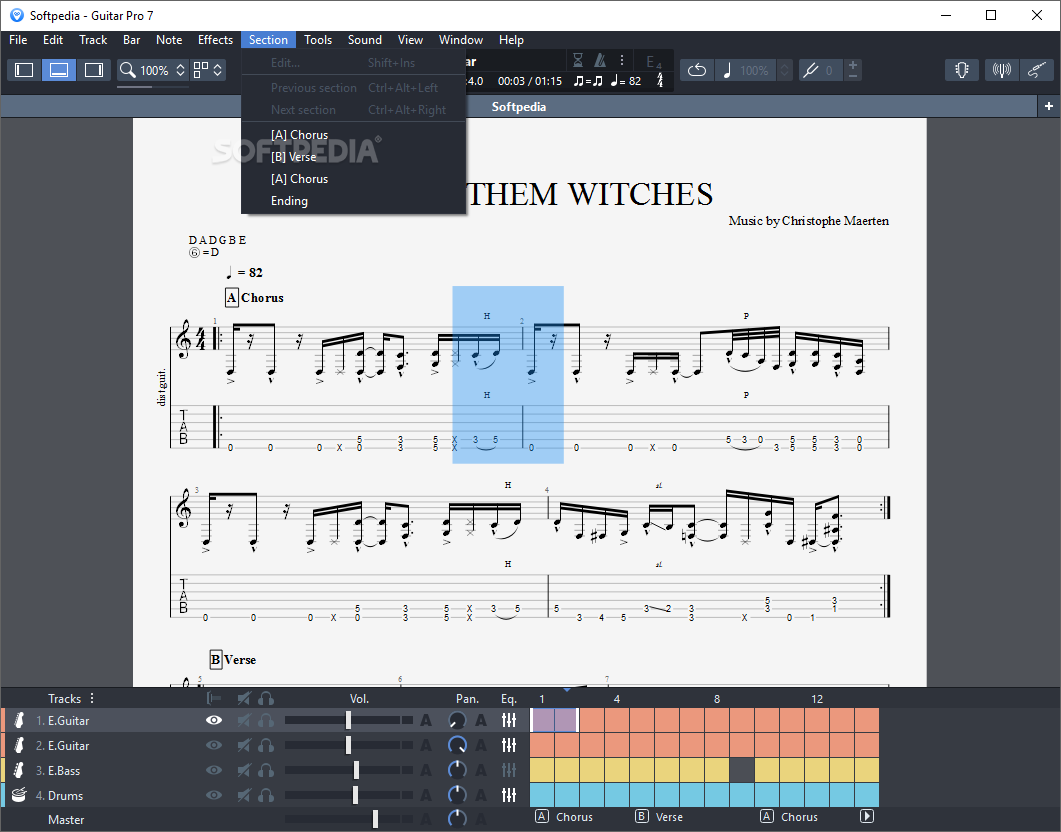The width and height of the screenshot is (1061, 832).
Task: Click the drum icon of track 4
Action: [x=19, y=795]
